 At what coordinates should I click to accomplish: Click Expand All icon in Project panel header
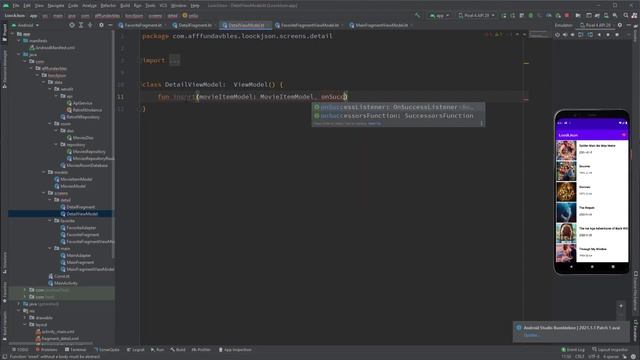(81, 25)
